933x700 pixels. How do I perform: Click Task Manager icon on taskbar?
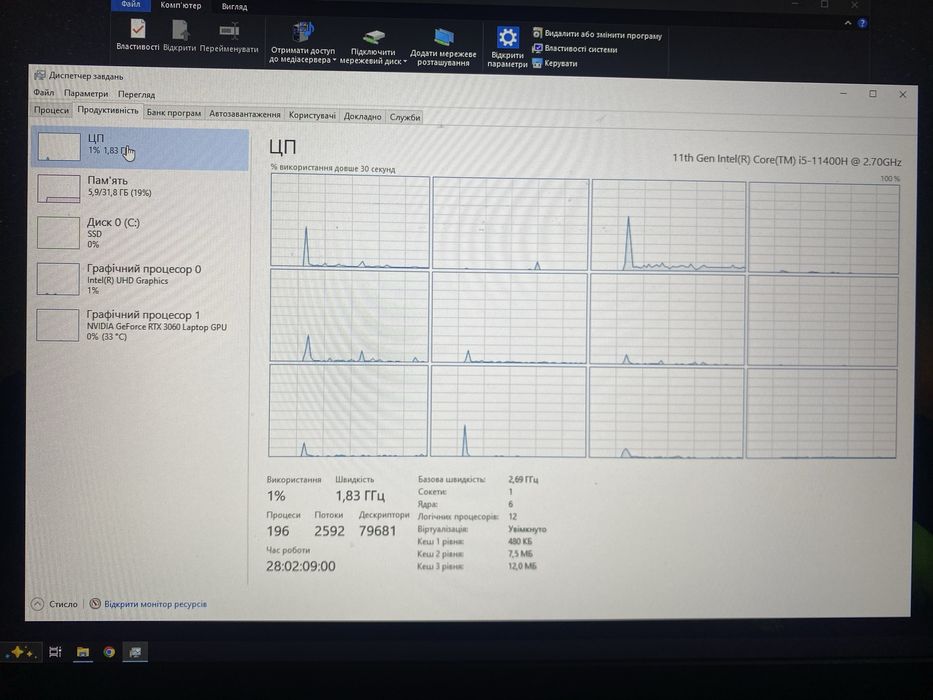click(135, 652)
